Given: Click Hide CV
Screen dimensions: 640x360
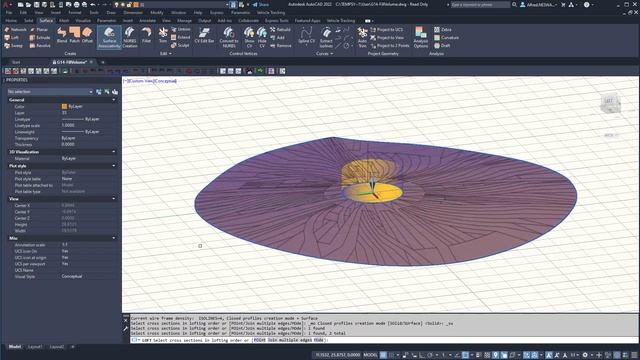Looking at the screenshot, I should point(262,38).
